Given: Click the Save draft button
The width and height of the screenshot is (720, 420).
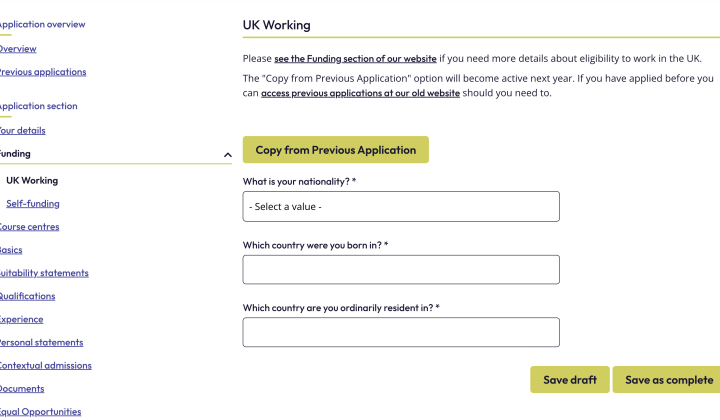Looking at the screenshot, I should point(570,380).
